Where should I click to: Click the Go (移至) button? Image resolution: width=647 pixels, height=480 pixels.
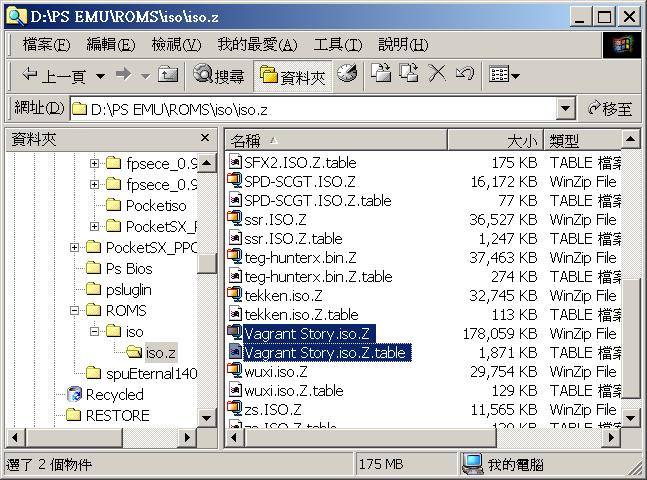tap(609, 109)
